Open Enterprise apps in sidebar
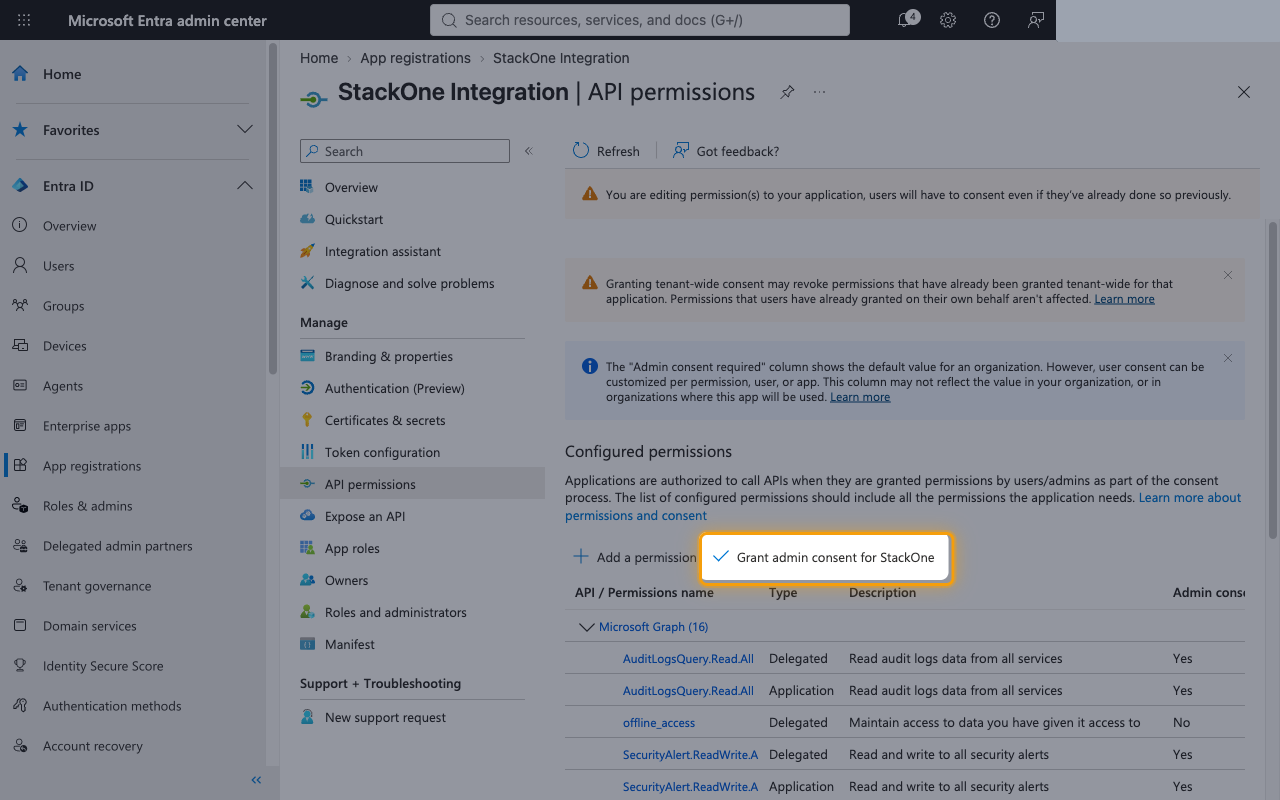The height and width of the screenshot is (800, 1280). (x=132, y=426)
